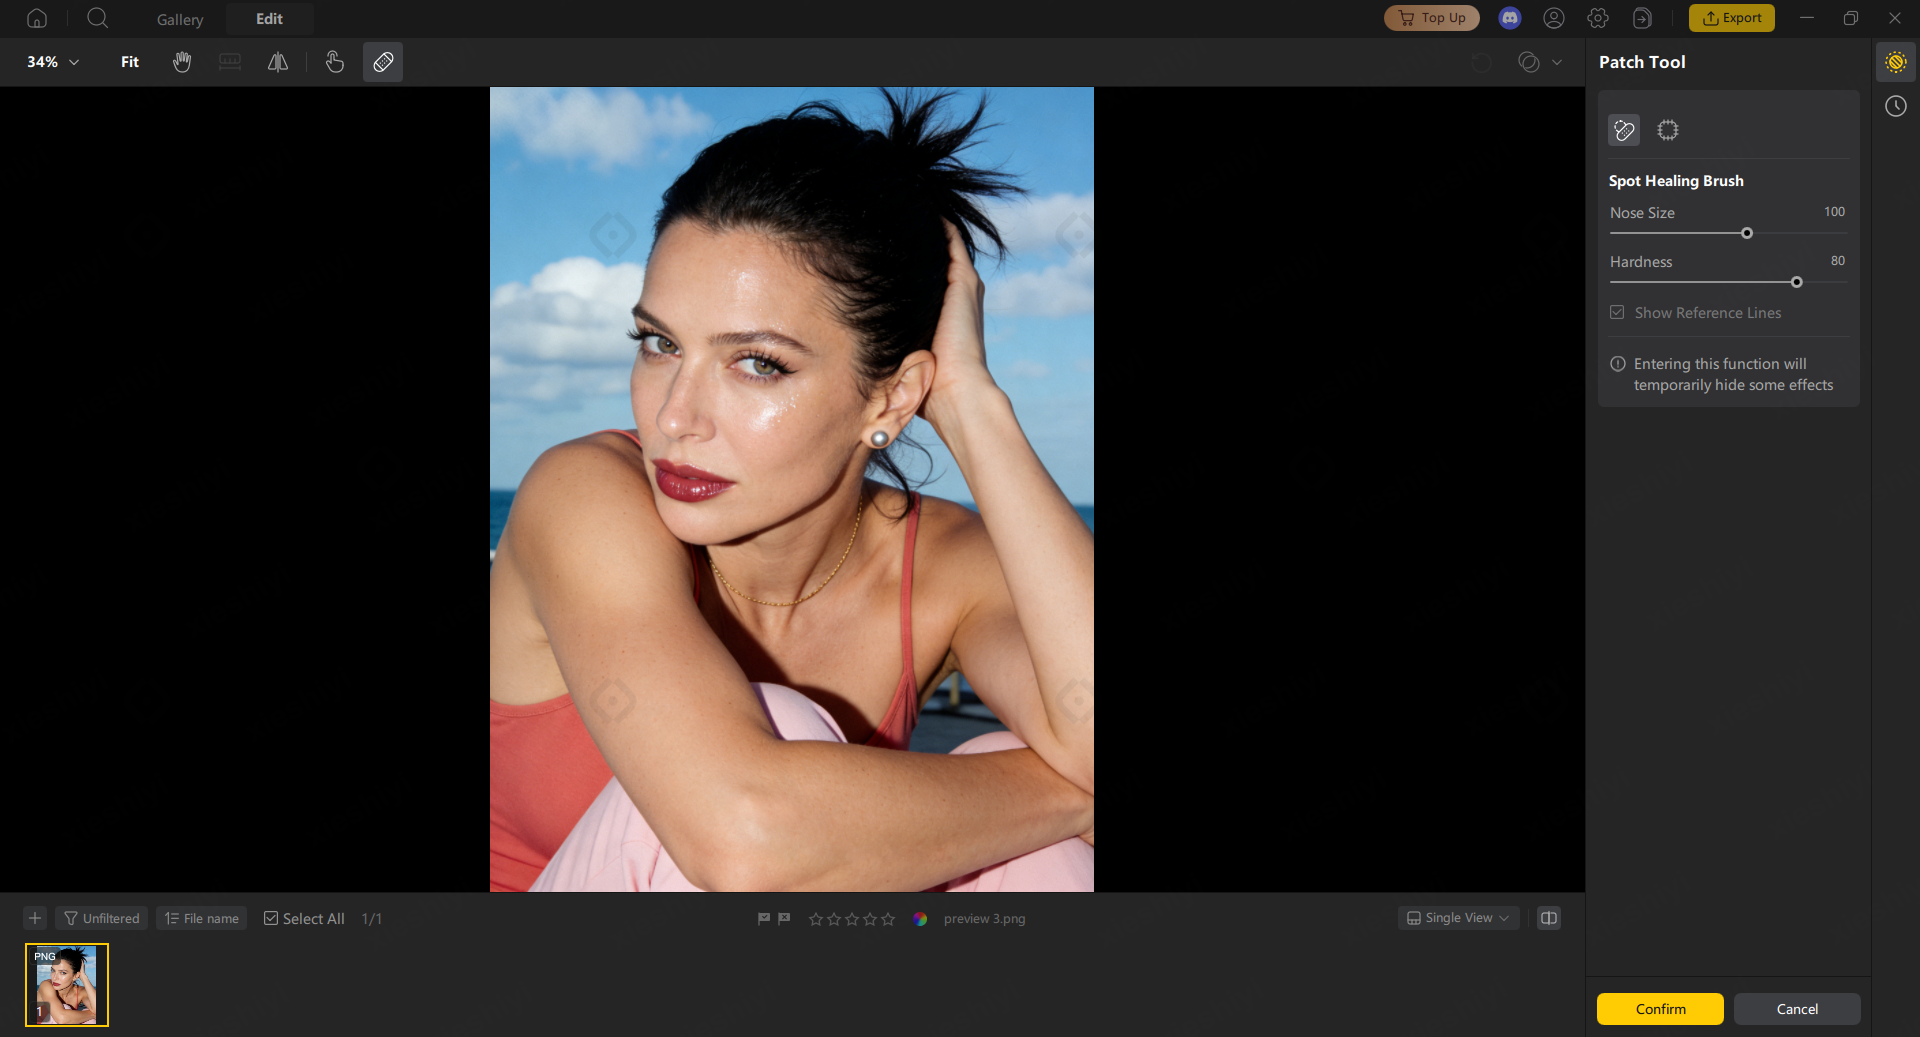
Task: Select the Hand pan tool
Action: click(182, 62)
